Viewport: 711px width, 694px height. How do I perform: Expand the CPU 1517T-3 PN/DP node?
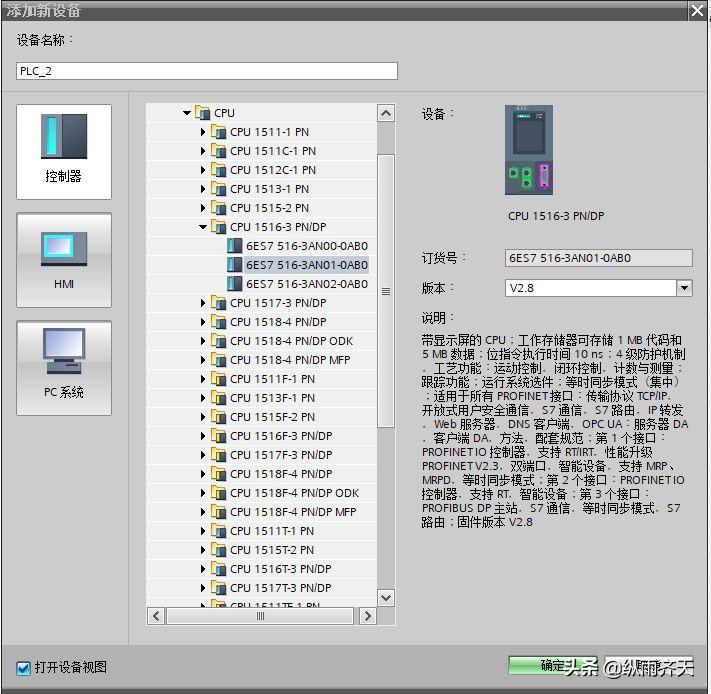coord(203,588)
